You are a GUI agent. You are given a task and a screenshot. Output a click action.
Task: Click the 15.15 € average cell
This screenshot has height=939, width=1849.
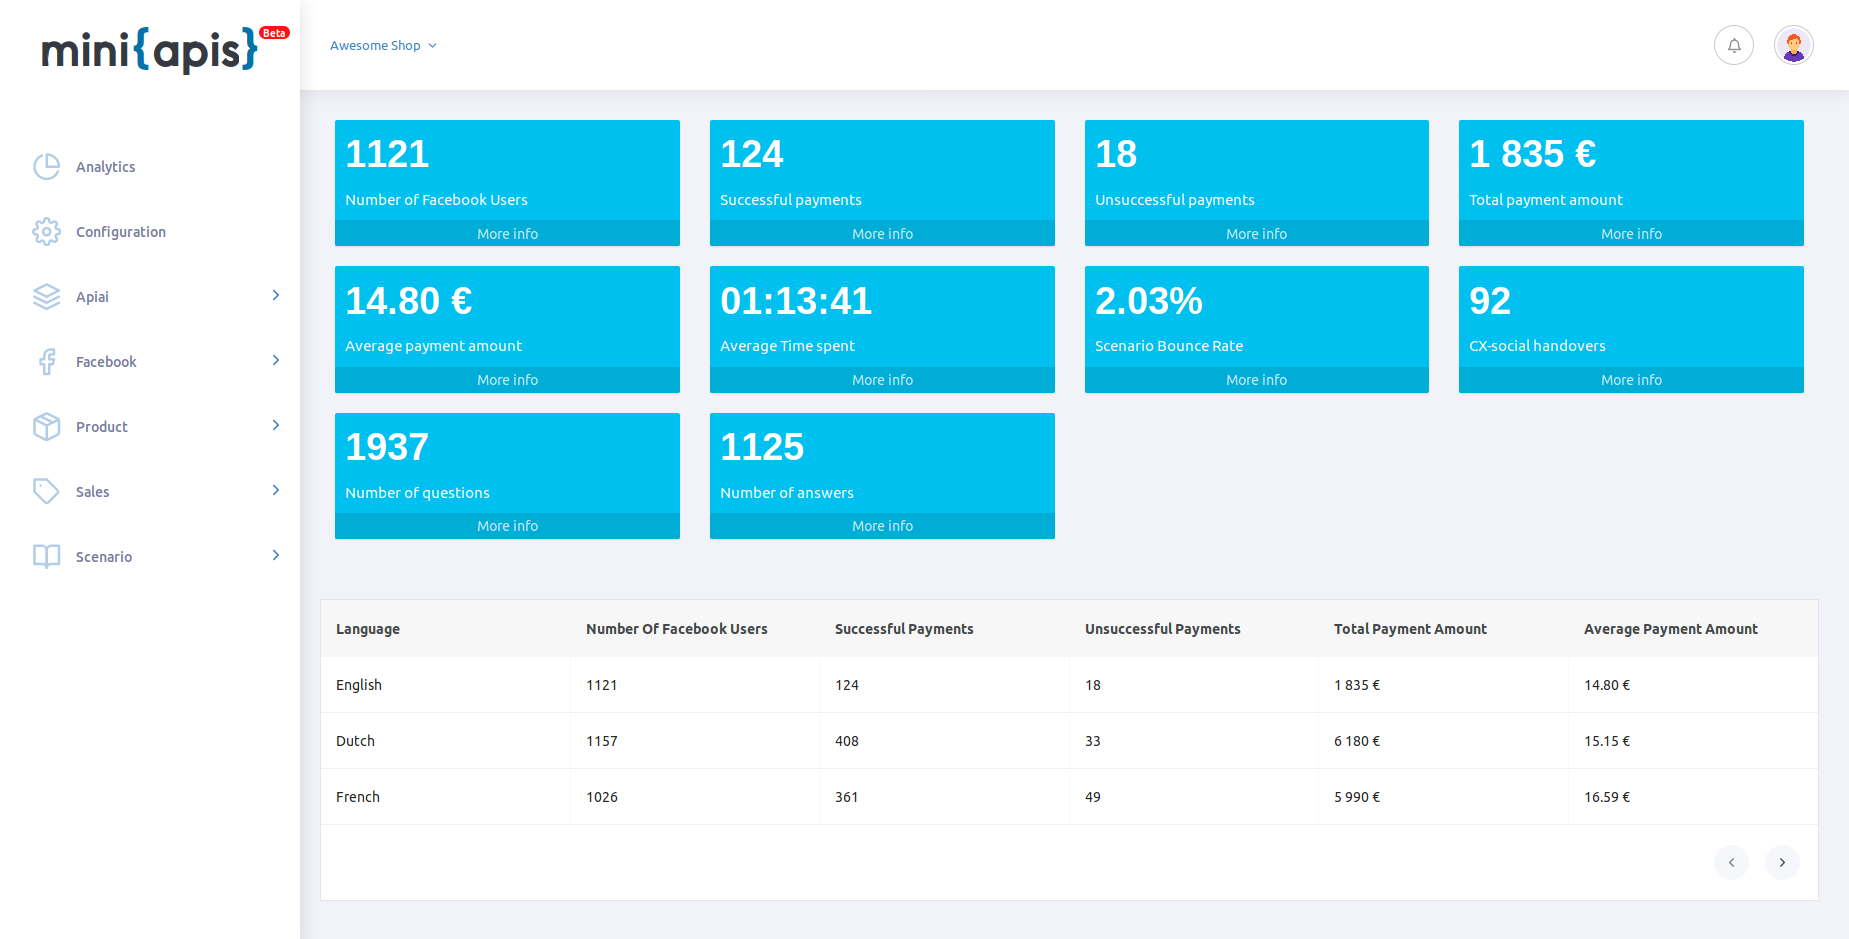point(1693,741)
